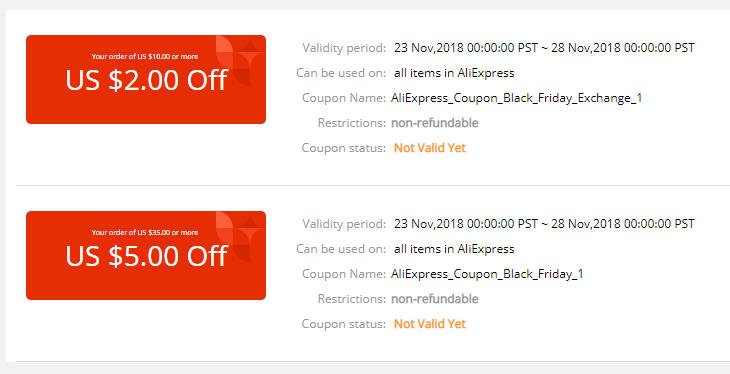Click the AliExpress_Coupon_Black_Friday_Exchange_1 coupon name
Screen dimensions: 730x374
point(517,98)
